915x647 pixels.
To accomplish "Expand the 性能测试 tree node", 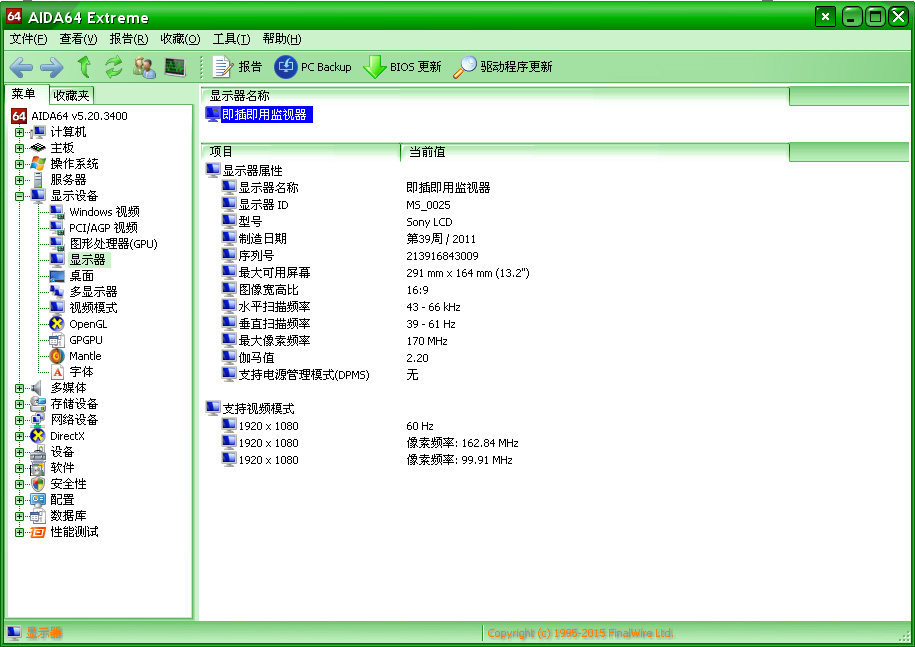I will pyautogui.click(x=19, y=532).
